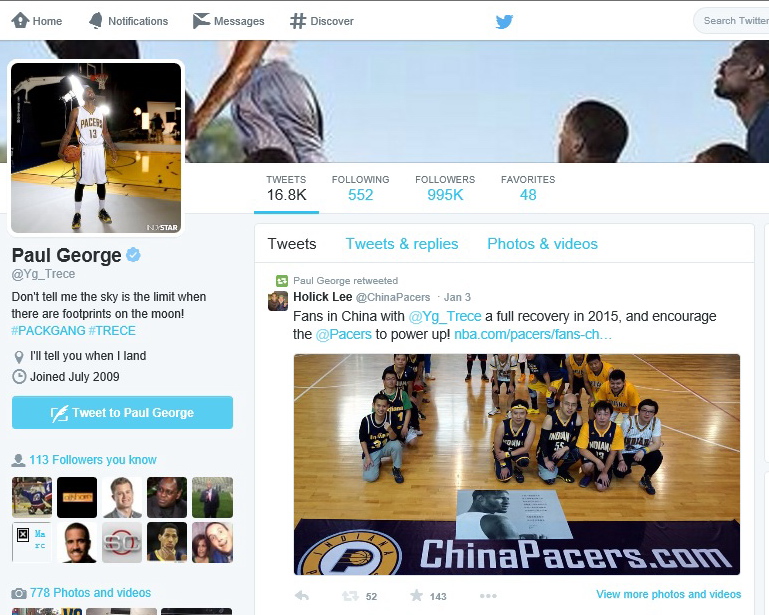The width and height of the screenshot is (769, 615).
Task: Click the Messages envelope icon
Action: 201,21
